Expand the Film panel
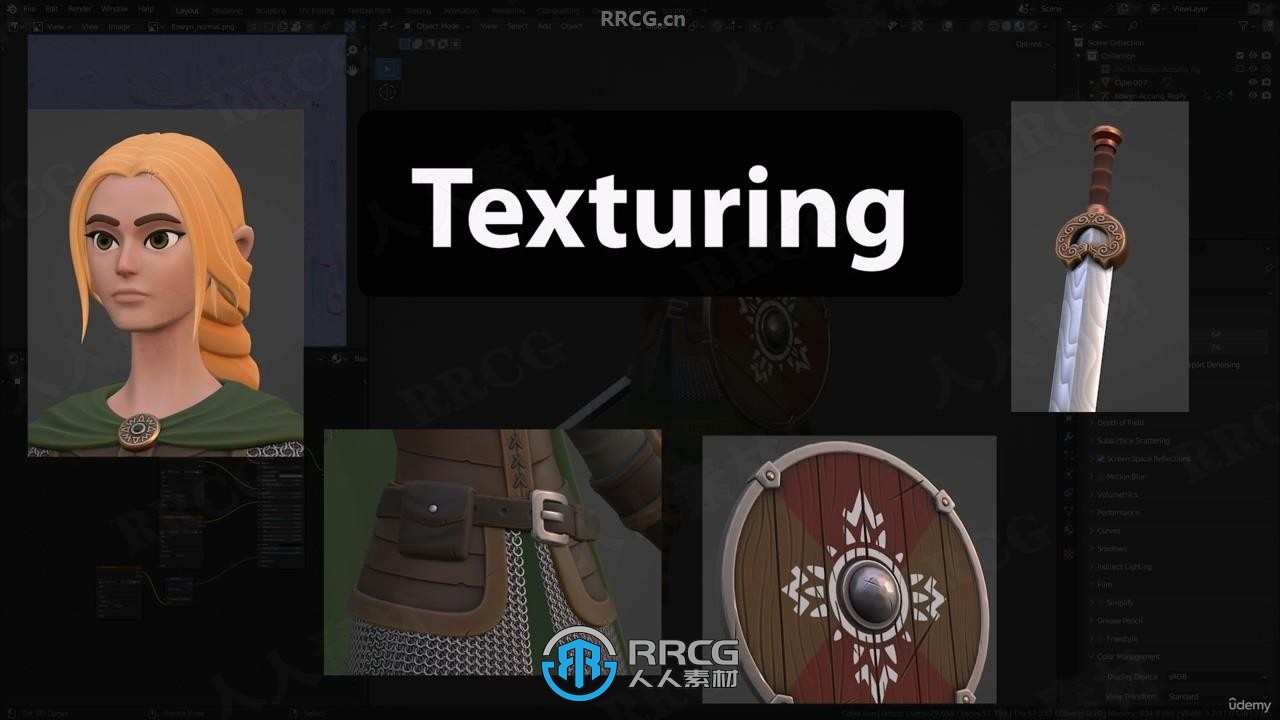The width and height of the screenshot is (1280, 720). pyautogui.click(x=1104, y=585)
